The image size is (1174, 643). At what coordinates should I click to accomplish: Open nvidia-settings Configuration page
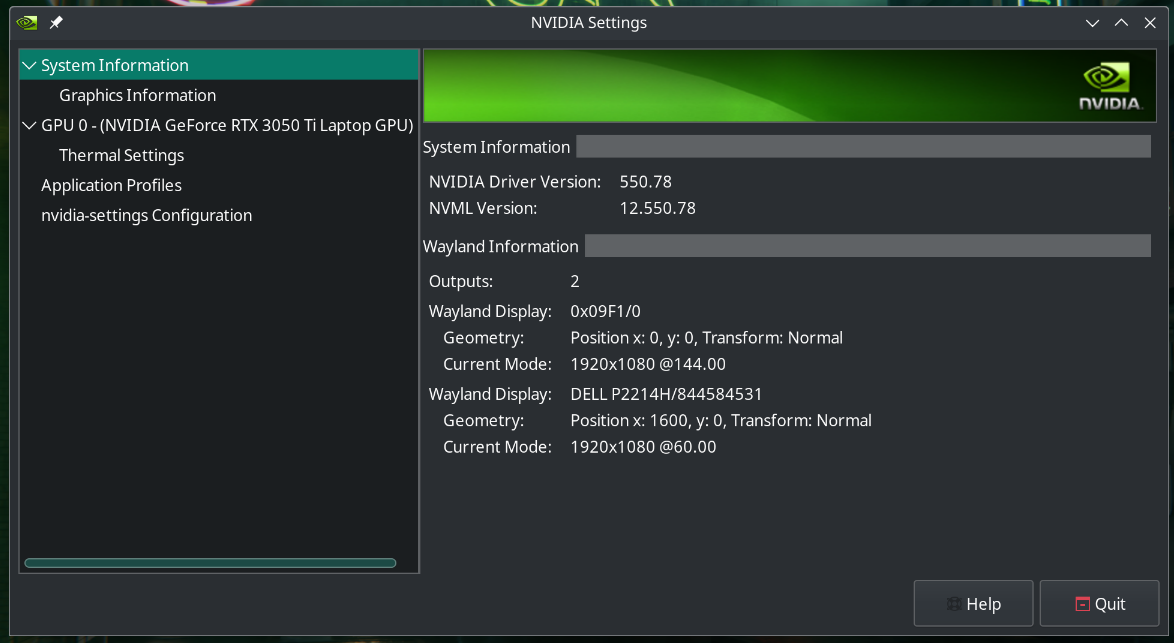(x=146, y=215)
